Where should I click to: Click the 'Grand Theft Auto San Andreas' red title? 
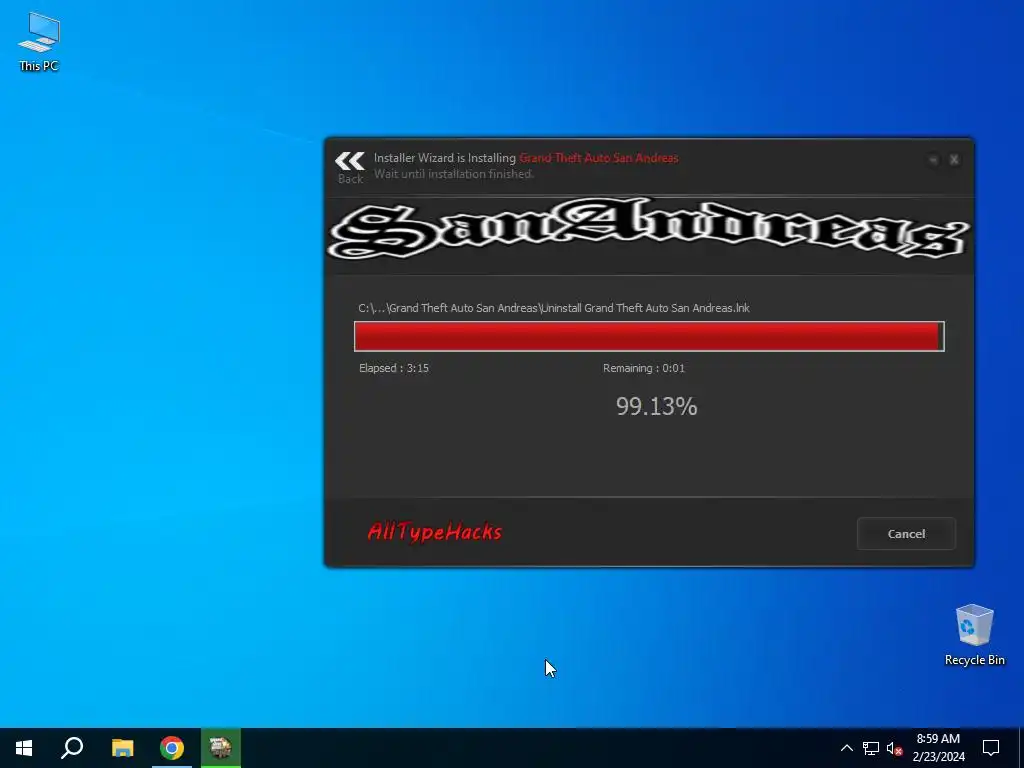pyautogui.click(x=599, y=158)
